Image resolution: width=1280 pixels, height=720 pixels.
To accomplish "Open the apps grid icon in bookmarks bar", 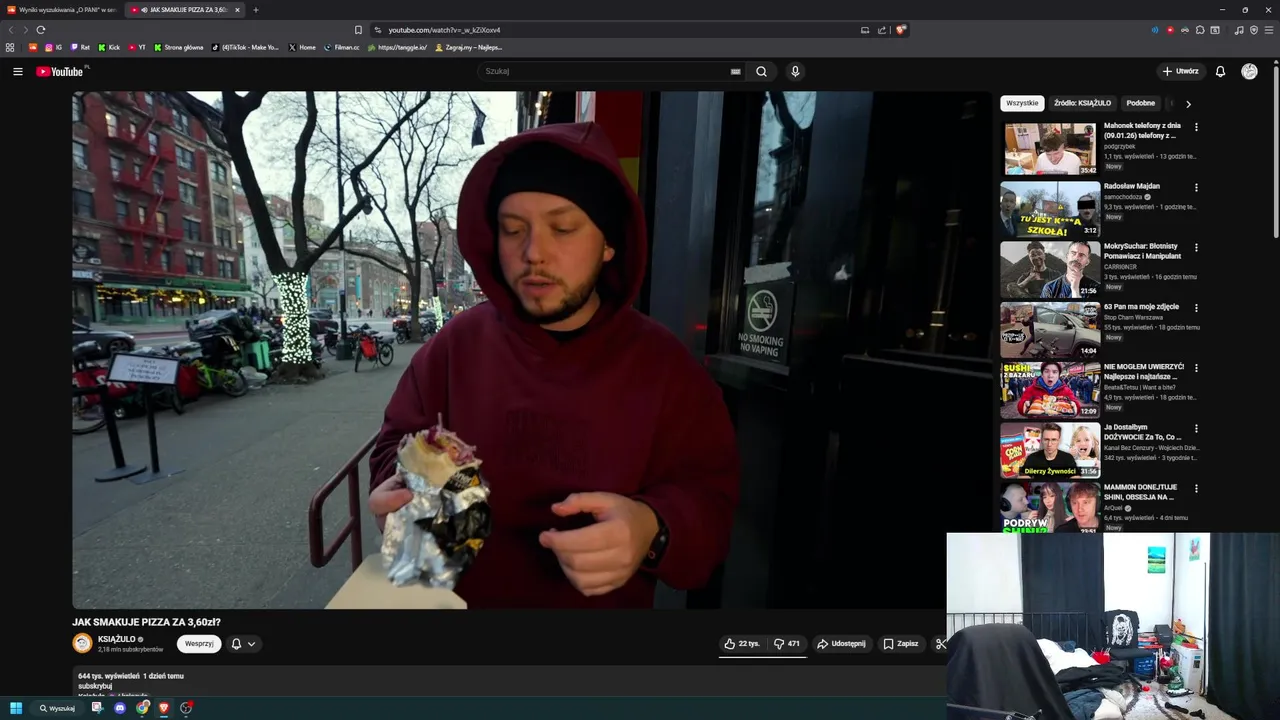I will 10,47.
